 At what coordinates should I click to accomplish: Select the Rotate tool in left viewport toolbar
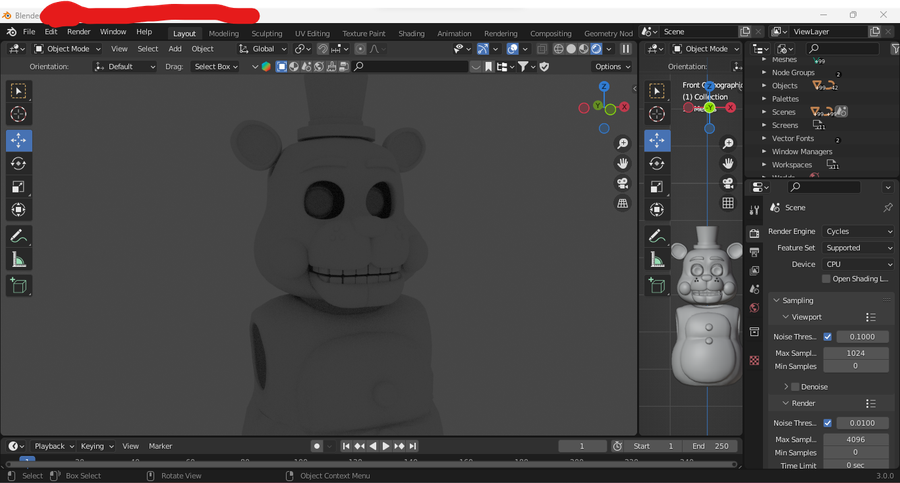[x=18, y=164]
